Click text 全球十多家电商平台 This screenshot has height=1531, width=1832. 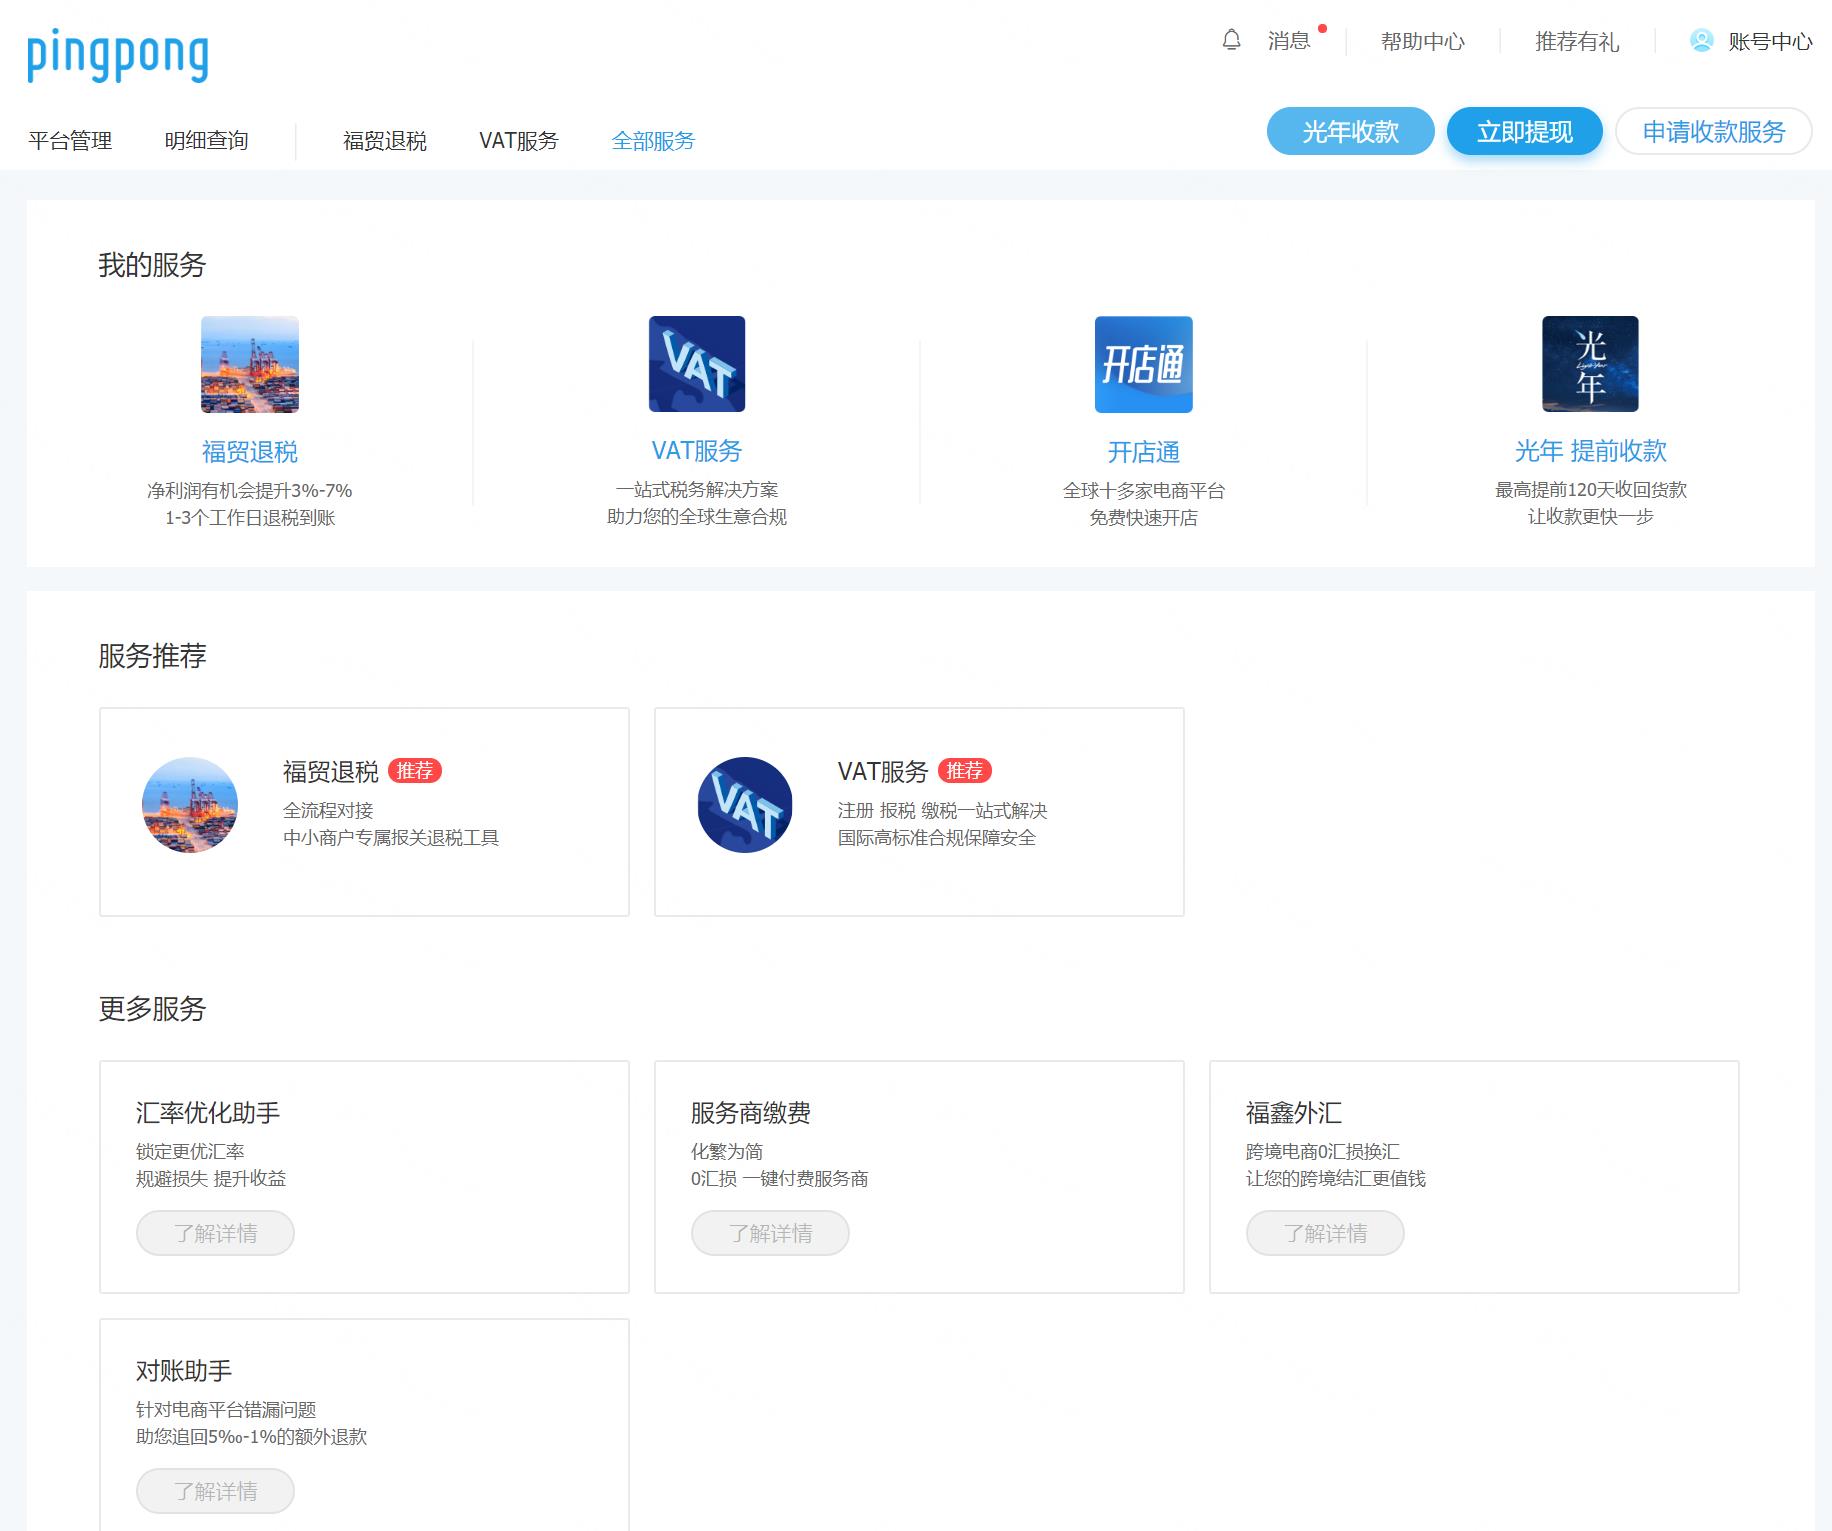[1144, 491]
